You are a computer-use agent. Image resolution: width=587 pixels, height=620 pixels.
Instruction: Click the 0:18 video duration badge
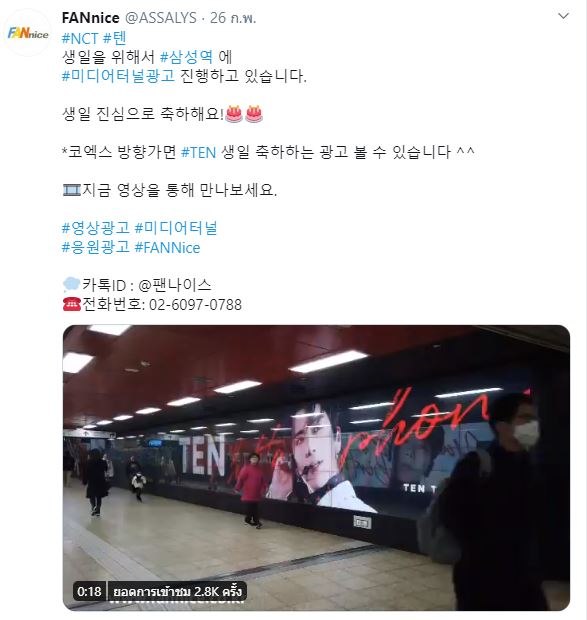click(x=89, y=592)
